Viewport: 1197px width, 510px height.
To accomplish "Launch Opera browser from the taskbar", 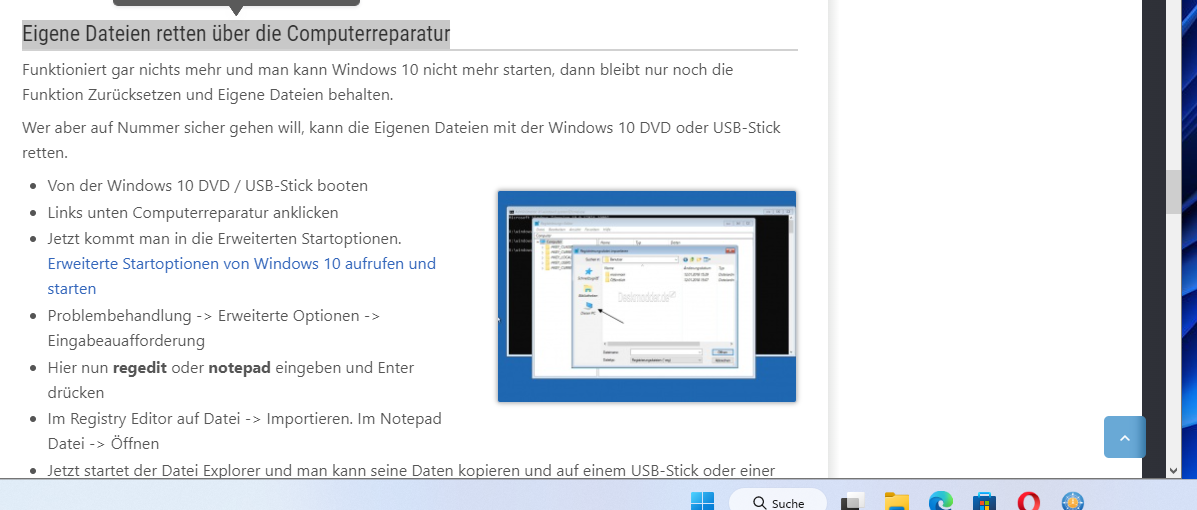I will click(x=1029, y=501).
